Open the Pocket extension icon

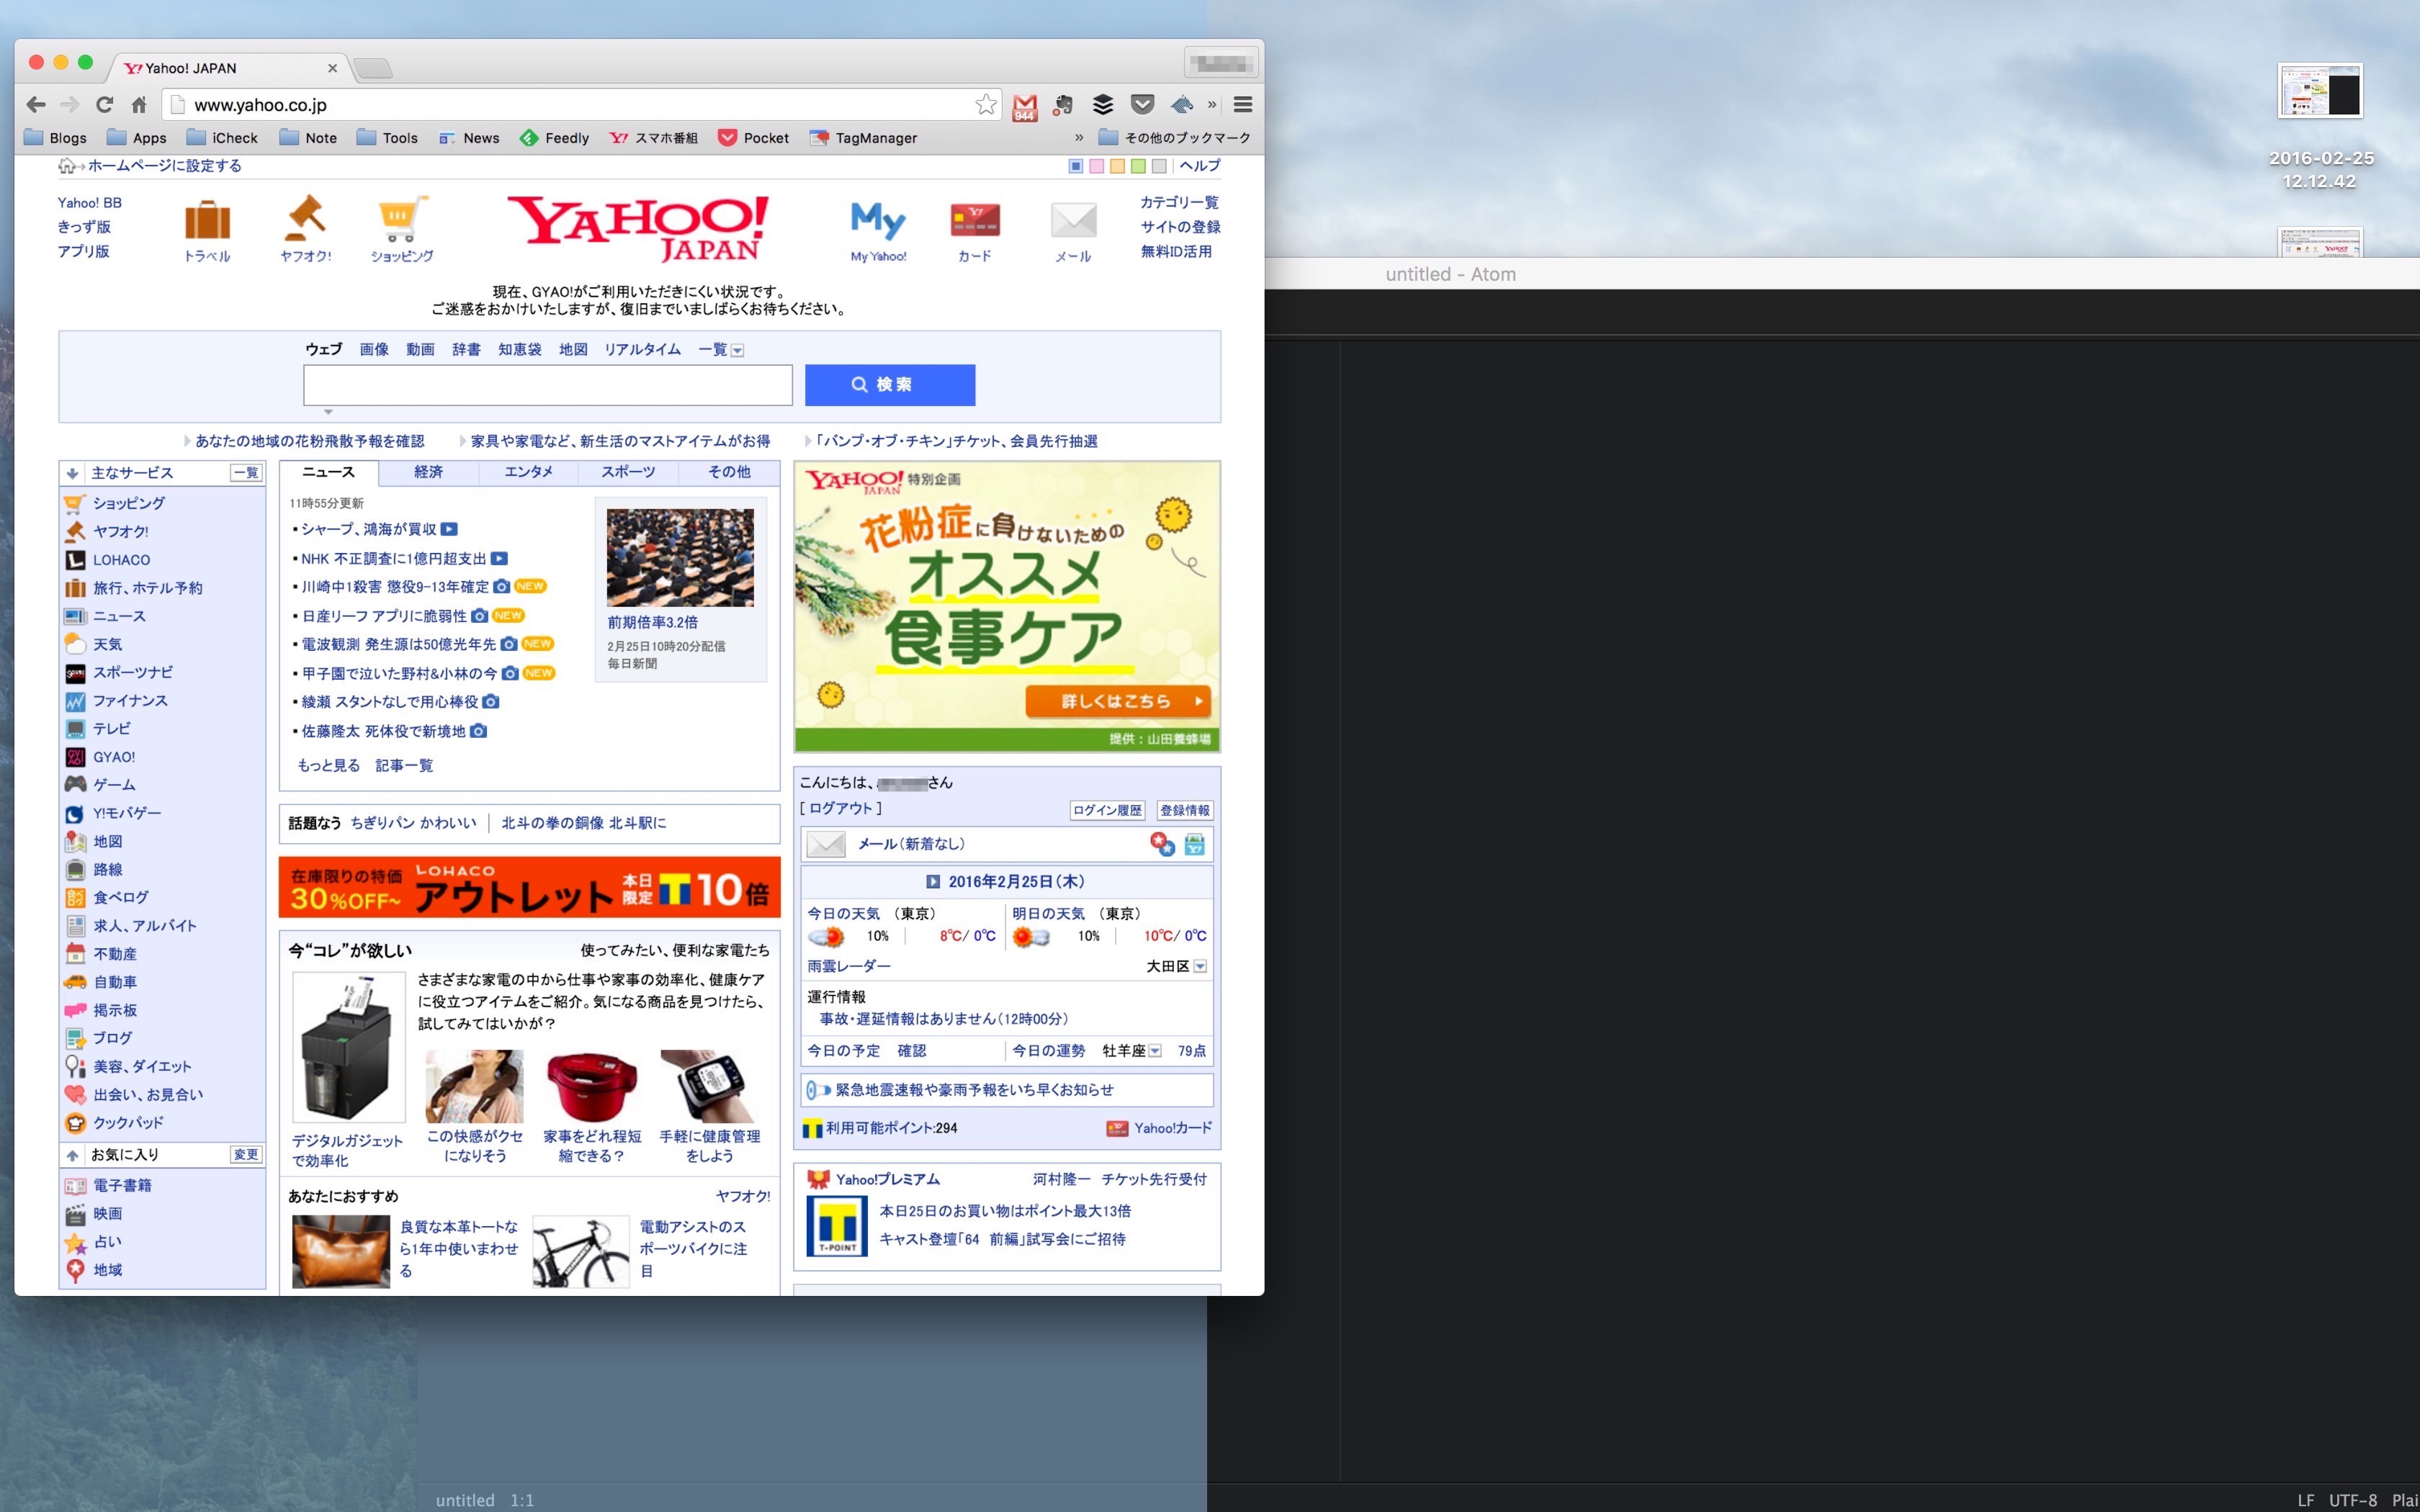(1142, 104)
